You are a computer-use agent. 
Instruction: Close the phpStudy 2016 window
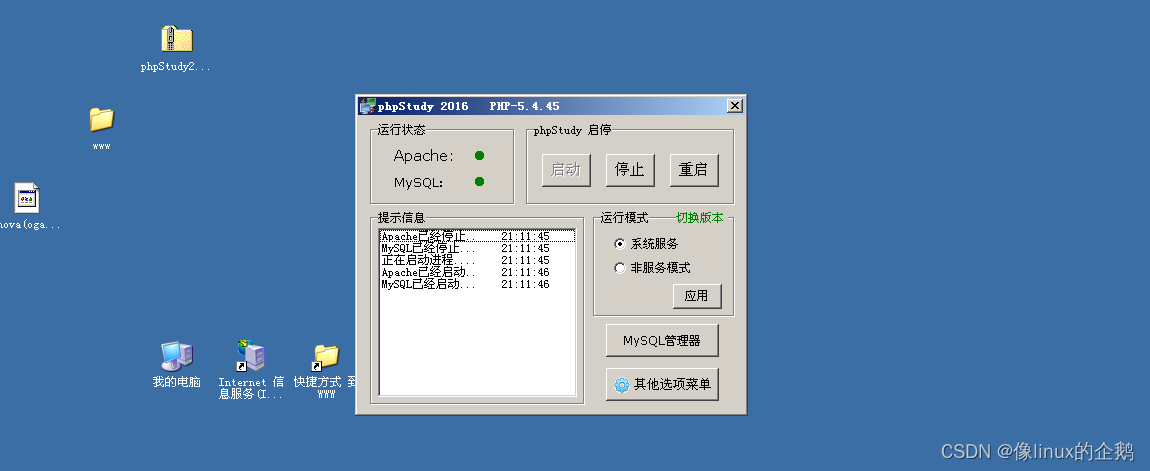(734, 106)
